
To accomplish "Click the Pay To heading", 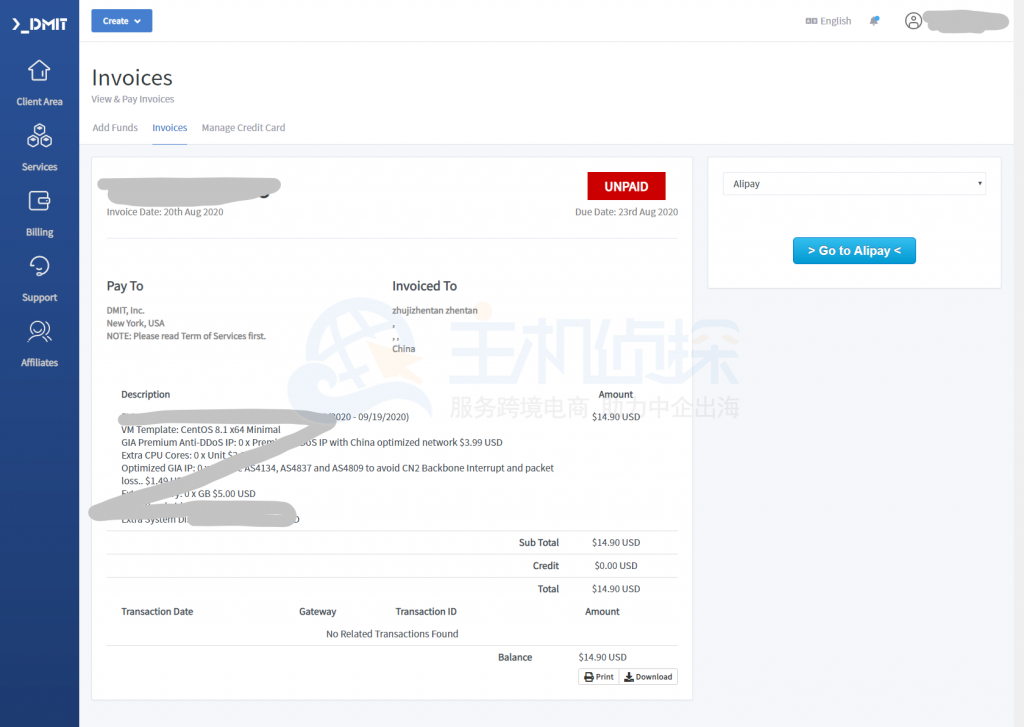I will pos(125,286).
